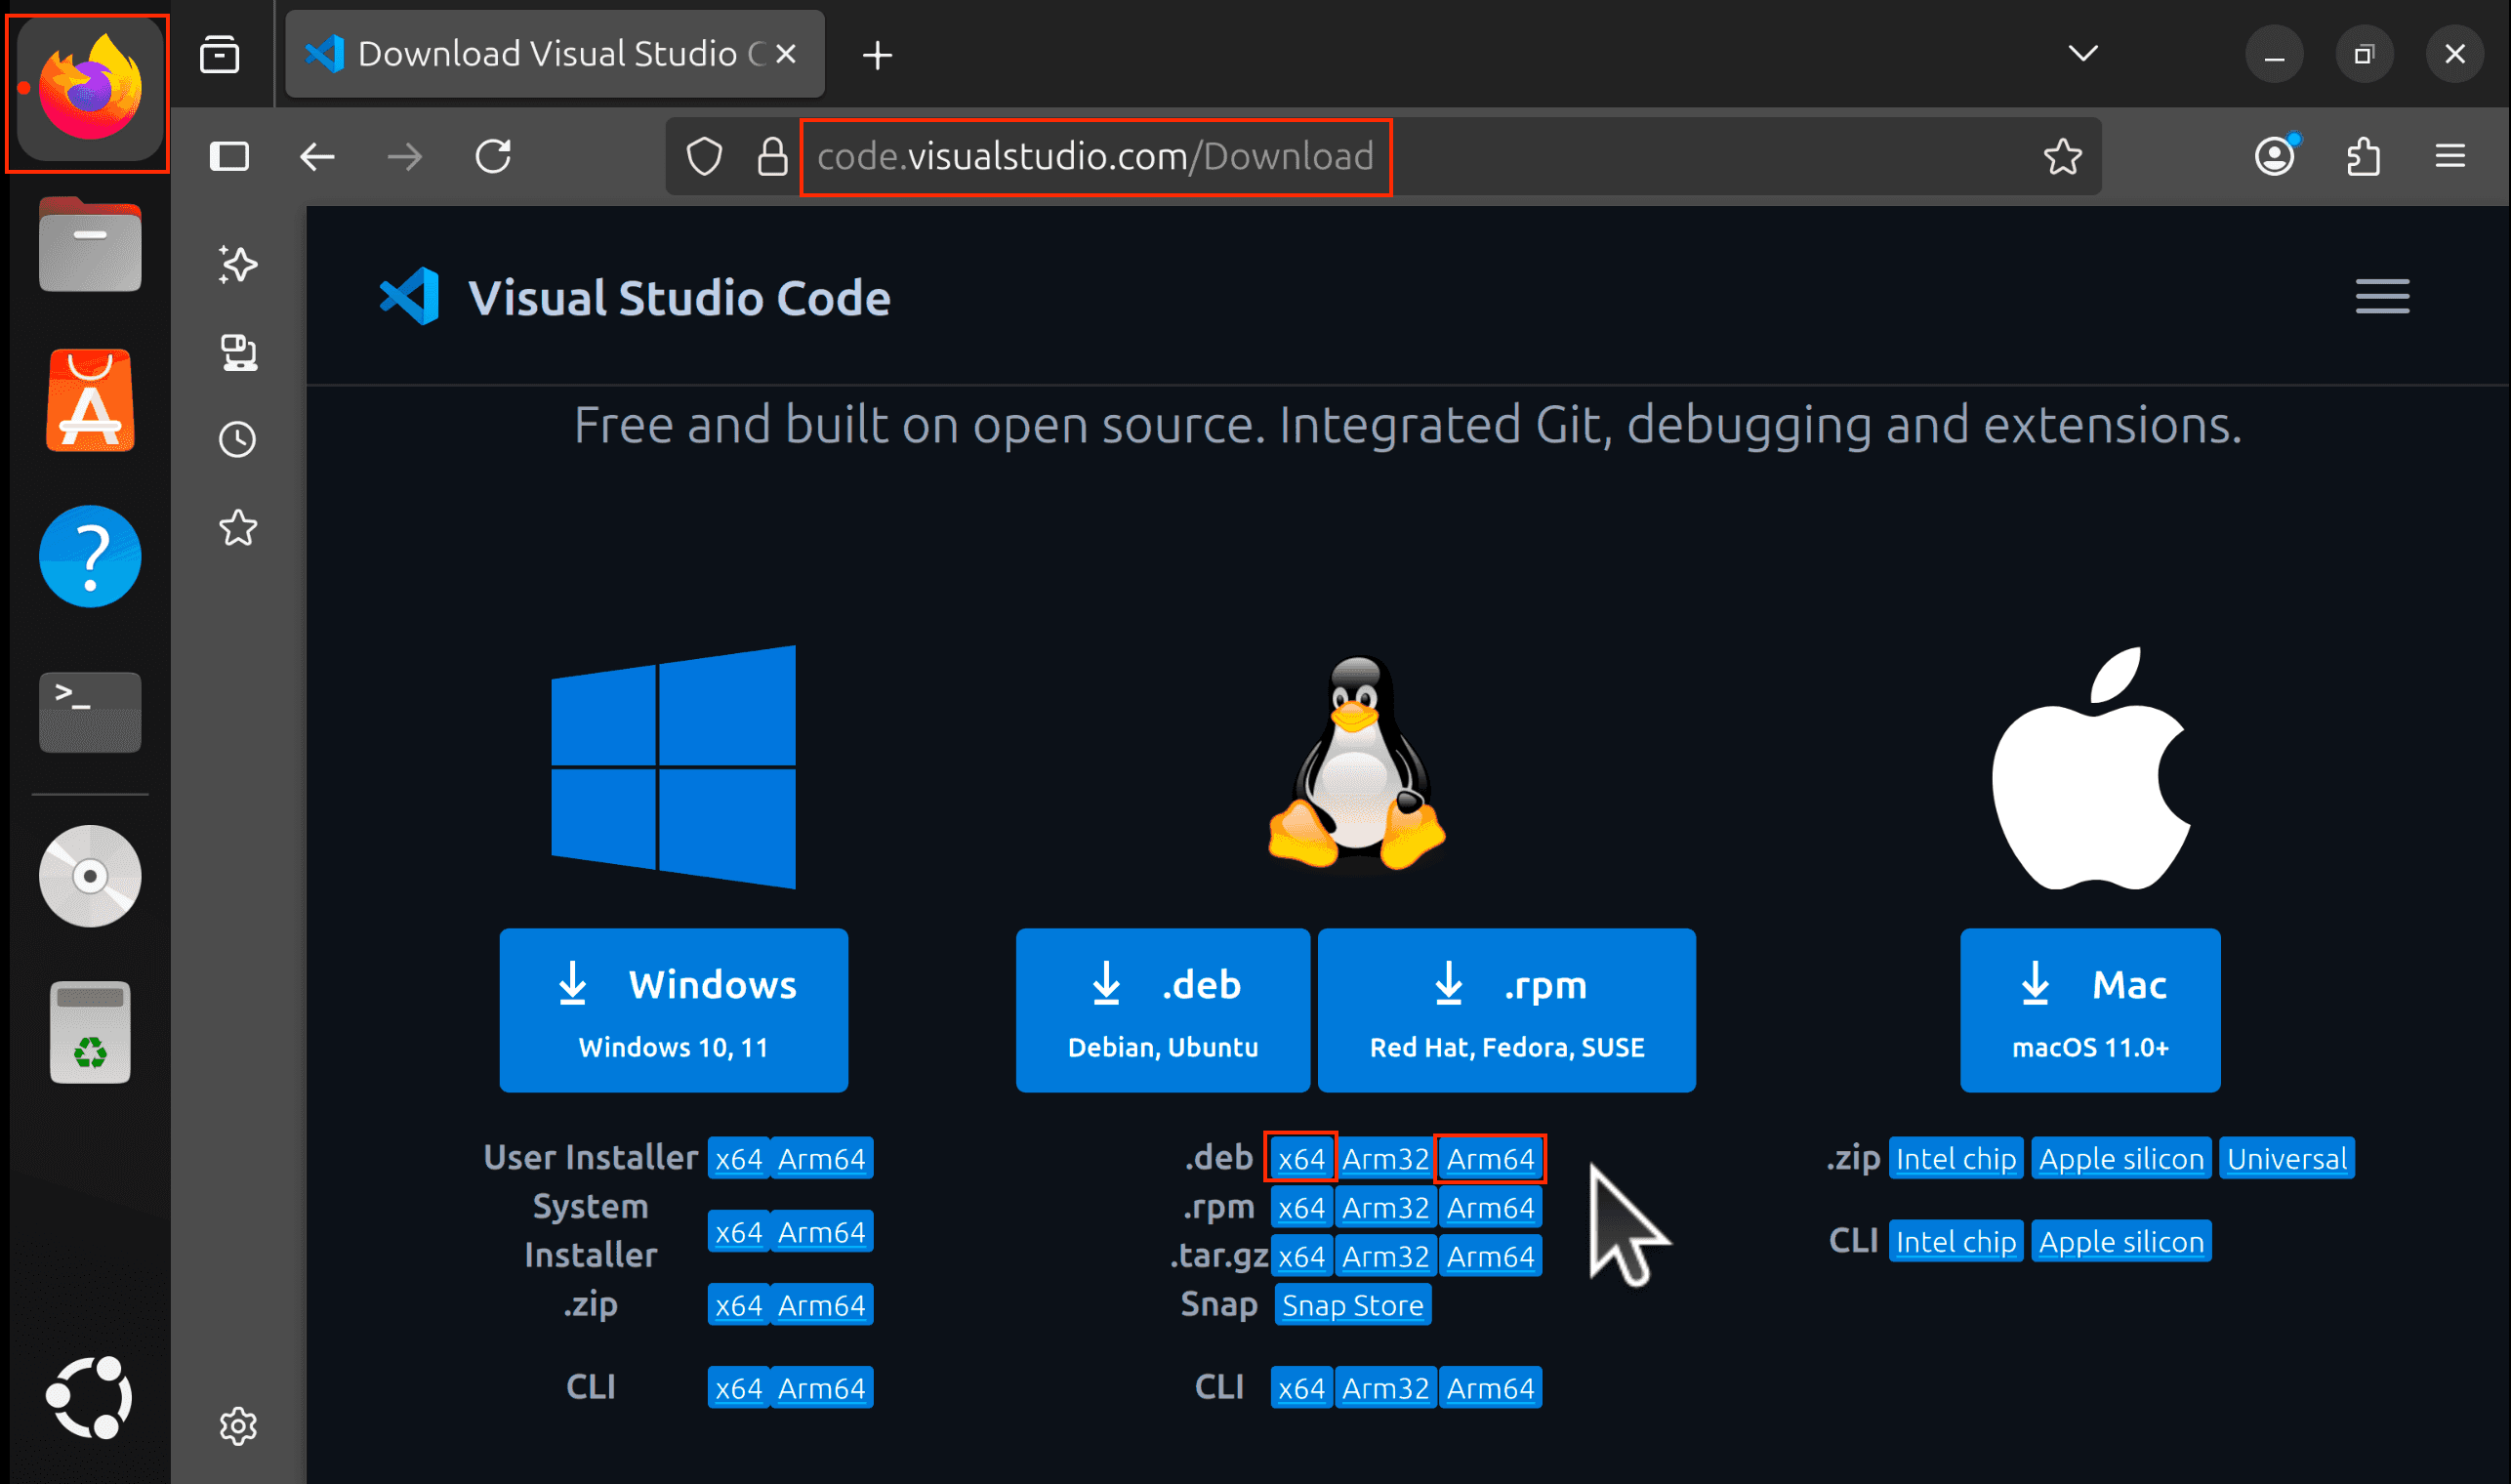Click Linux .deb Arm32 link
This screenshot has width=2511, height=1484.
pyautogui.click(x=1385, y=1158)
